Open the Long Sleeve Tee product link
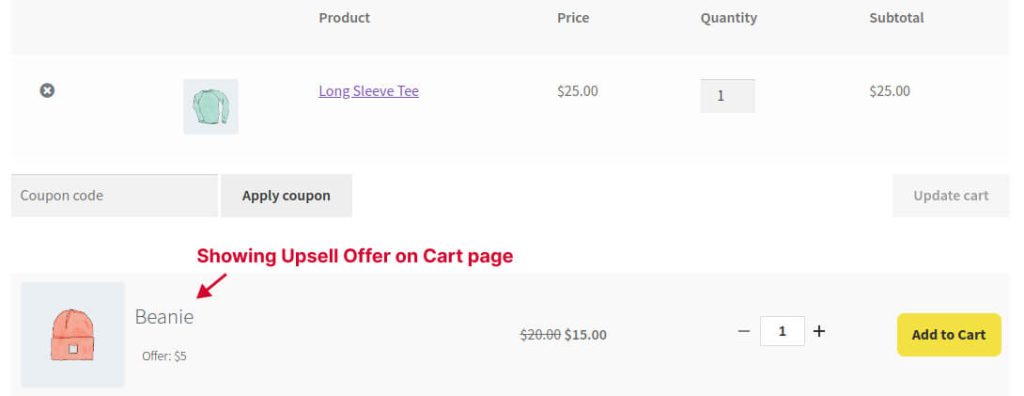The height and width of the screenshot is (396, 1024). click(x=368, y=91)
